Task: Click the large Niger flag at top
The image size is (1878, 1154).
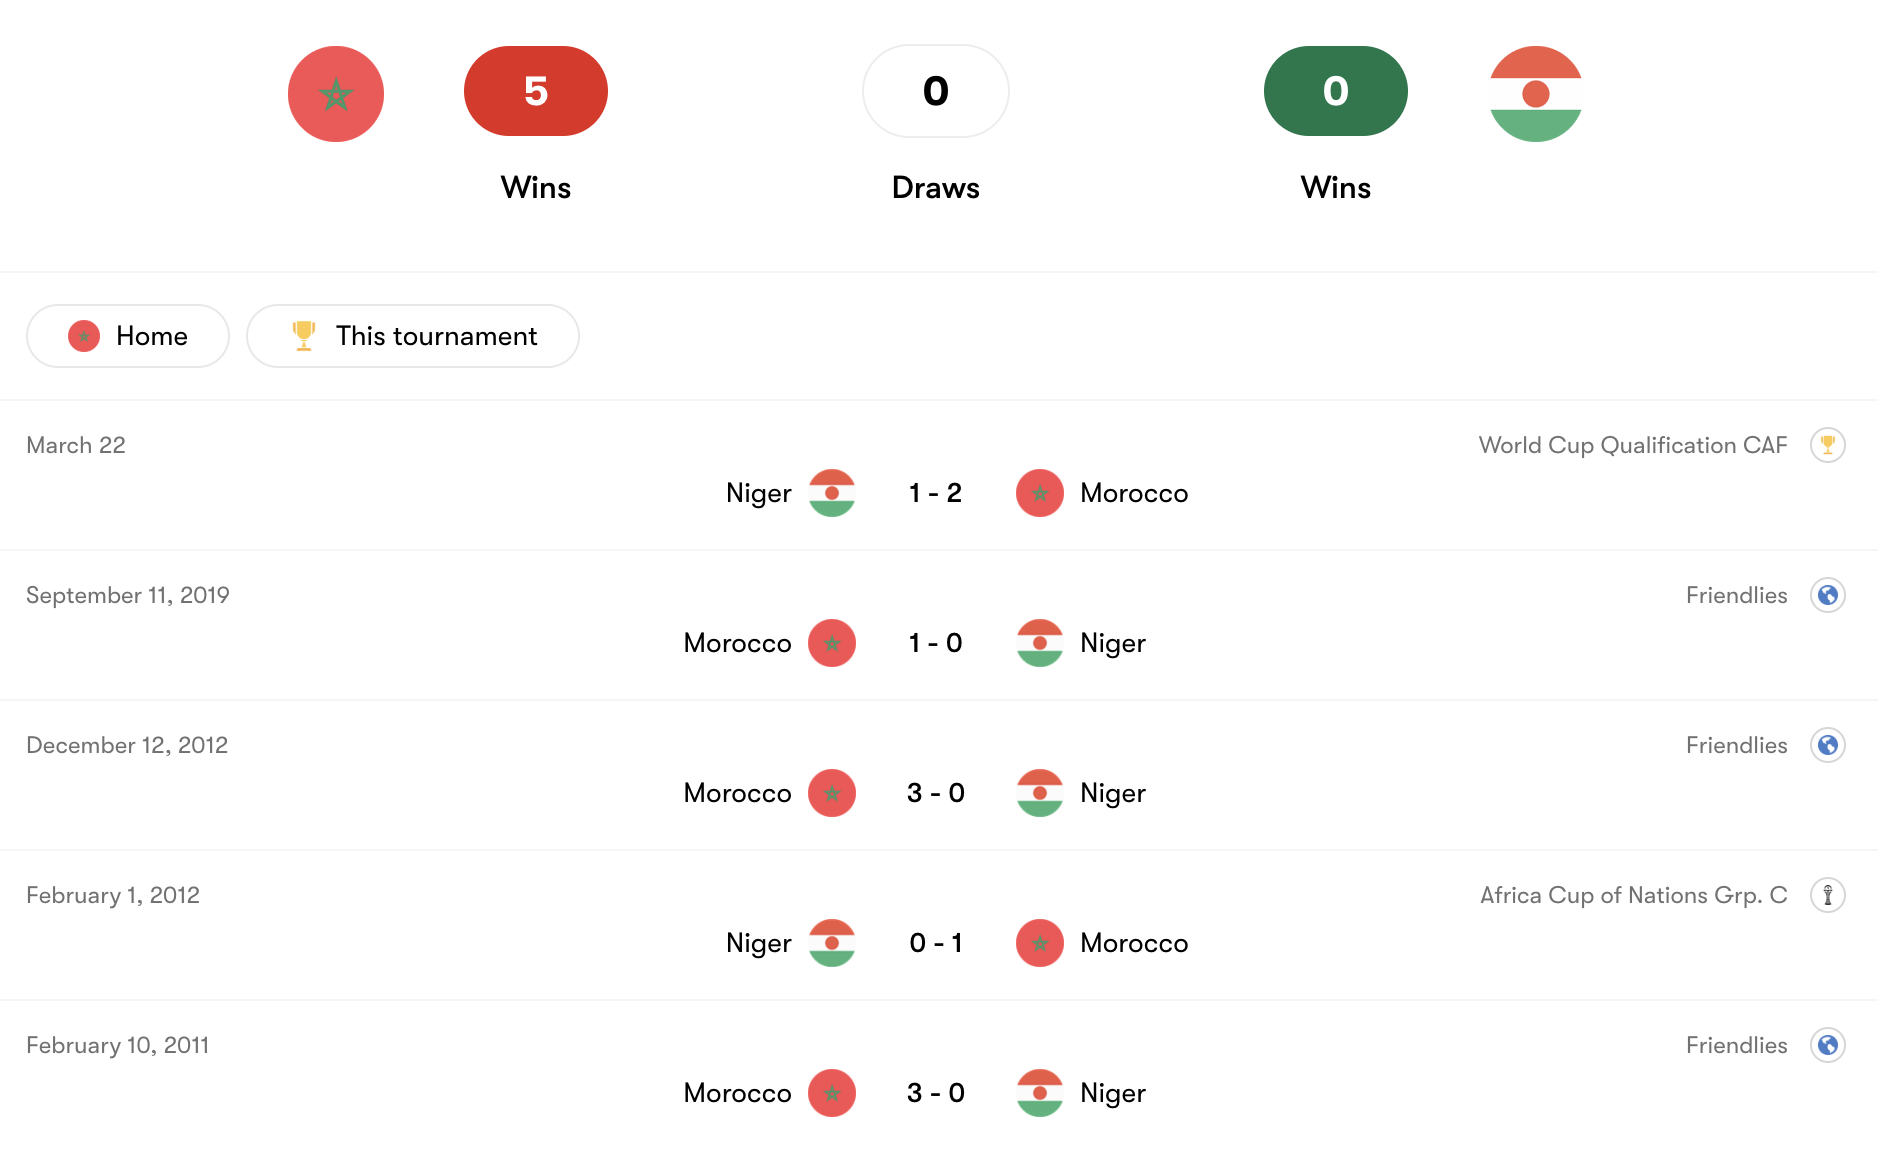Action: 1535,94
